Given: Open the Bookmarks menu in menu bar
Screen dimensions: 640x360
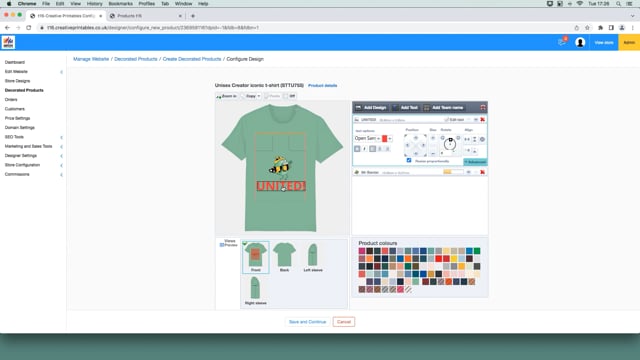Looking at the screenshot, I should point(120,4).
